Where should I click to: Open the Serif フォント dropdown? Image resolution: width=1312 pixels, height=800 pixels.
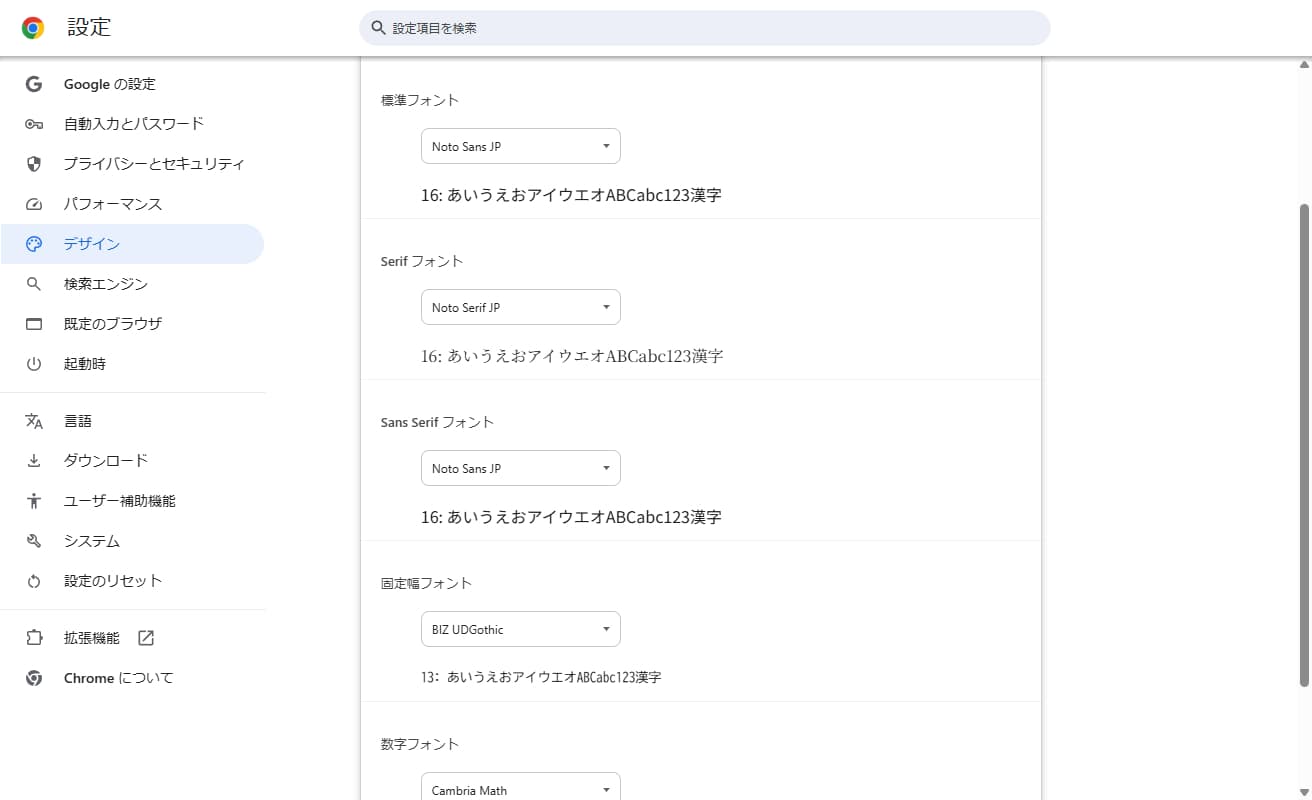coord(520,307)
